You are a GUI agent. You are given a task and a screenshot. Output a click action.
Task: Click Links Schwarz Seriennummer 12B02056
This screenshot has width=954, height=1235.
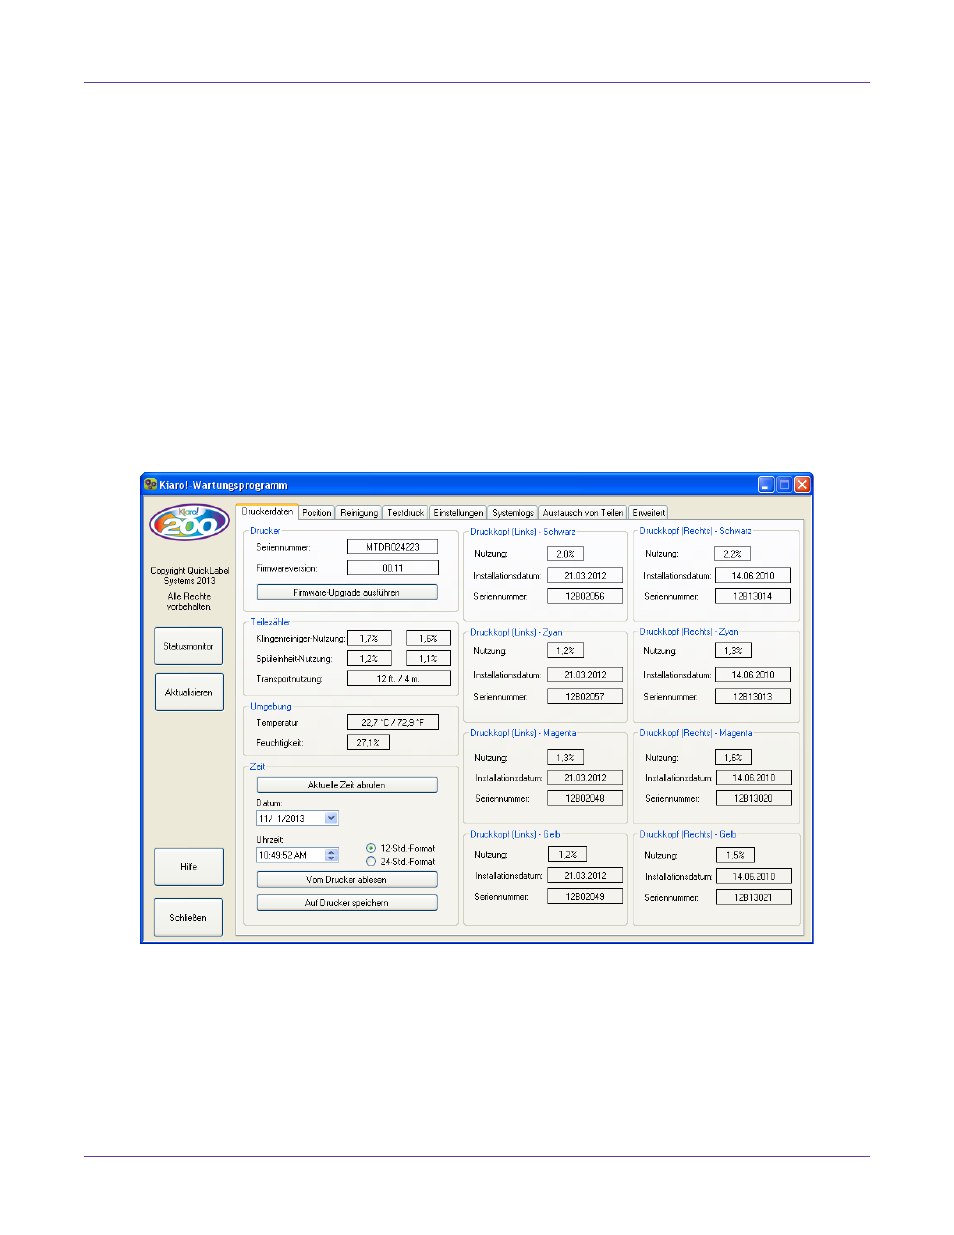click(x=585, y=596)
